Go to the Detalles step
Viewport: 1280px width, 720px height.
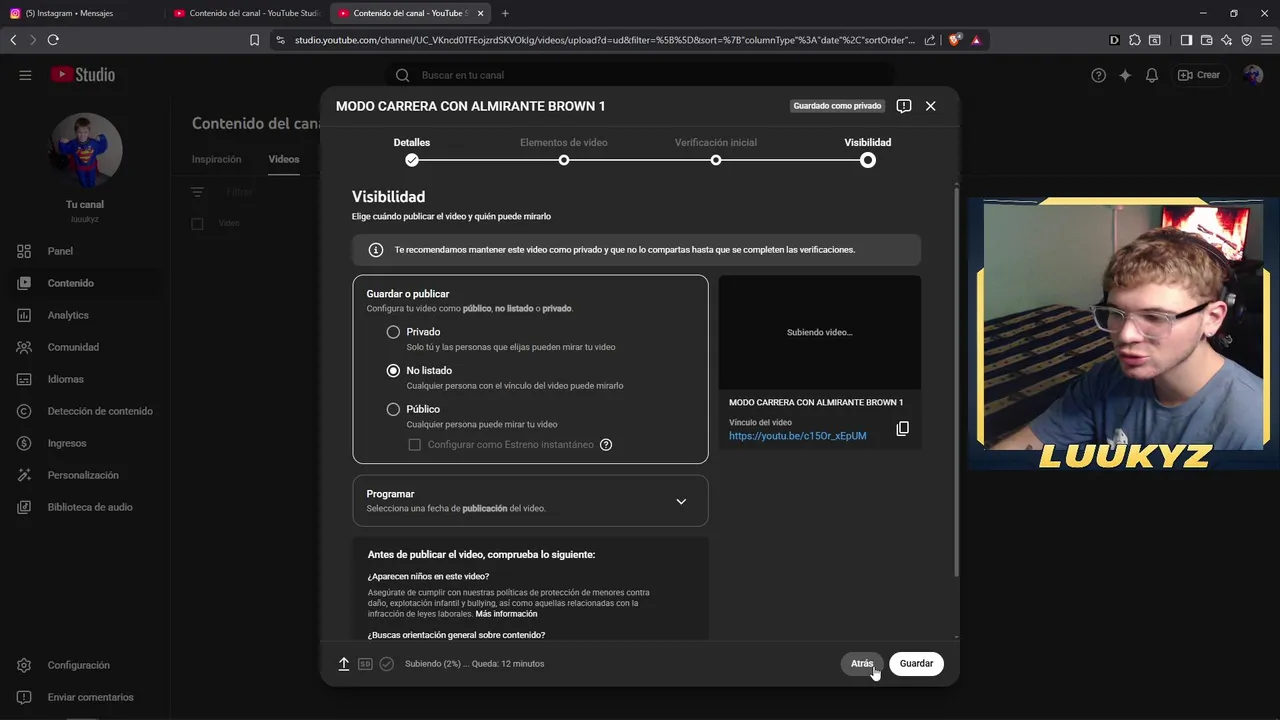tap(412, 151)
